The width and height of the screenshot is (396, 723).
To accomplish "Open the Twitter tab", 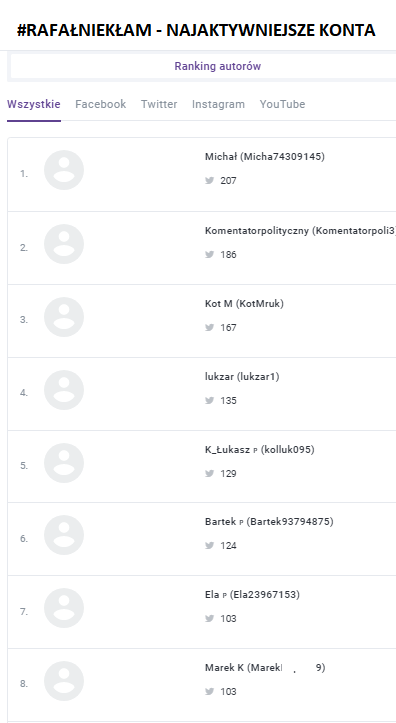I will [159, 104].
